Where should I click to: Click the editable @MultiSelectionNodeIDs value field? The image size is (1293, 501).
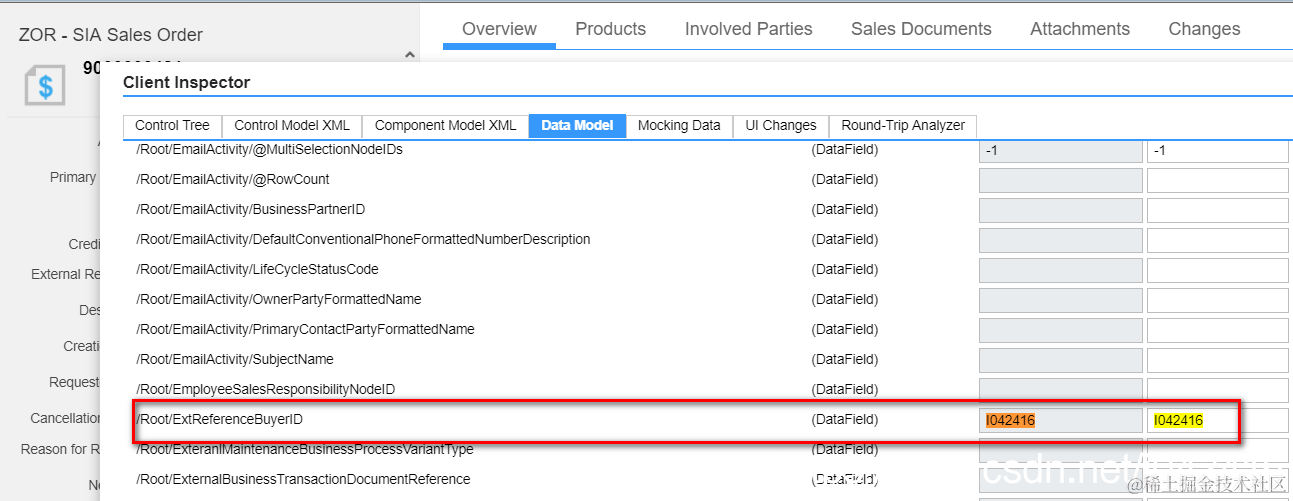point(1217,150)
